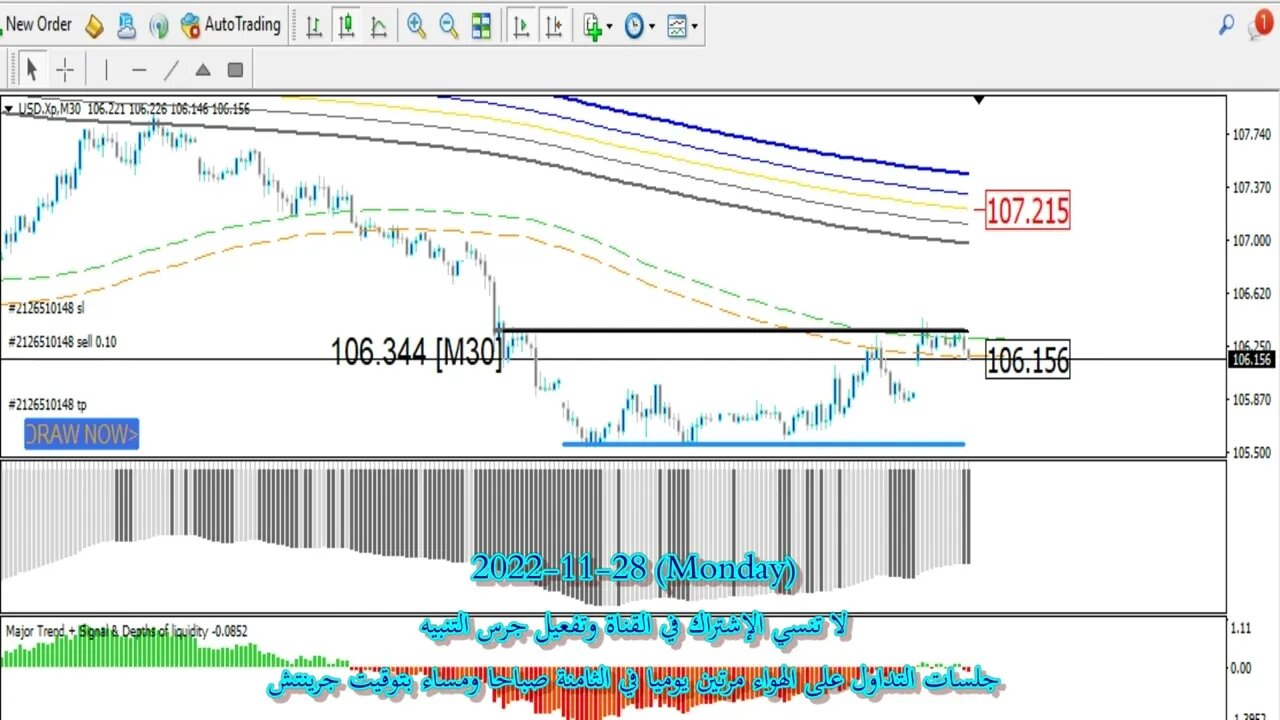This screenshot has width=1280, height=720.
Task: Click the Periods clock icon
Action: (x=634, y=27)
